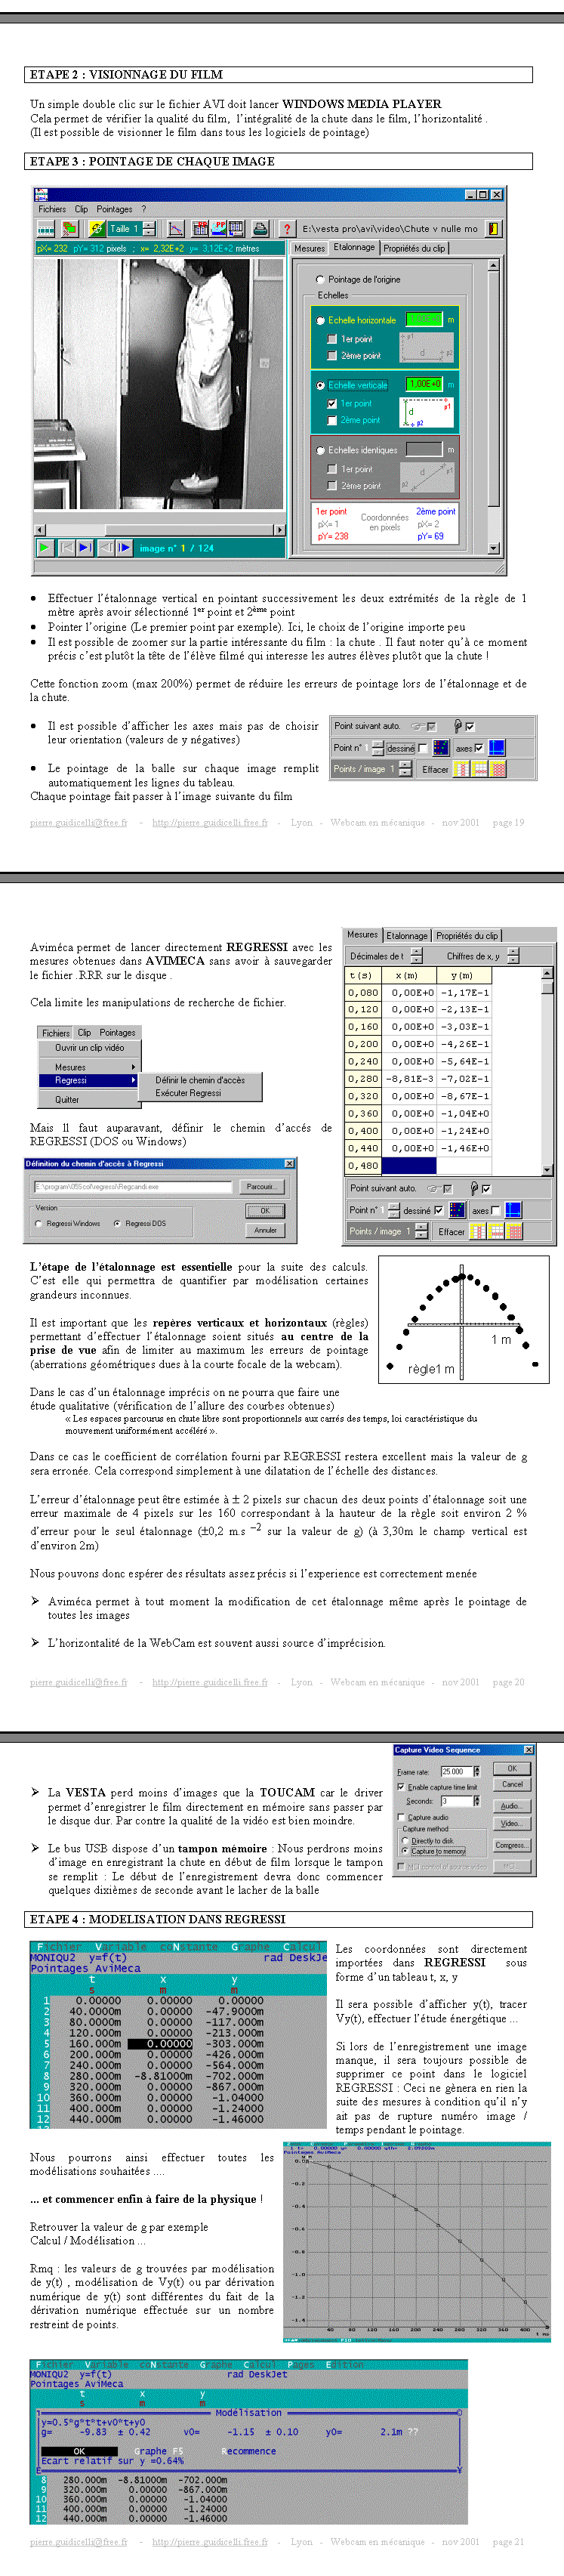Open http://pierre.guidicelli.free.fr link on page 20 footer

point(210,1682)
